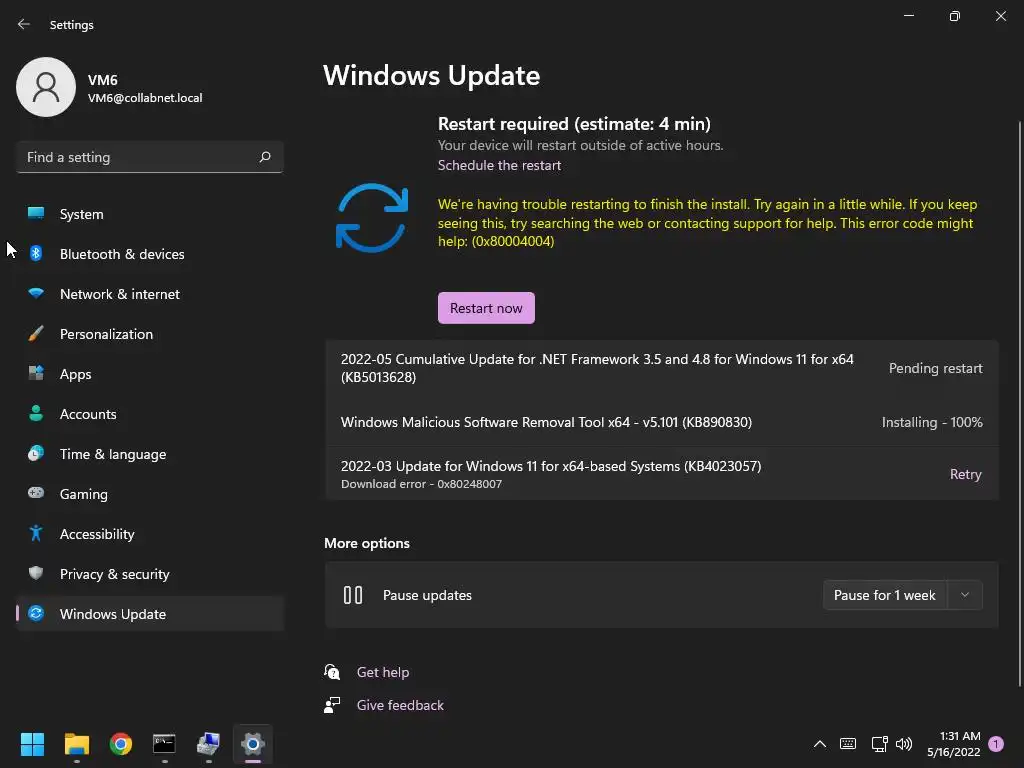1024x768 pixels.
Task: Open Time & language section
Action: point(150,454)
